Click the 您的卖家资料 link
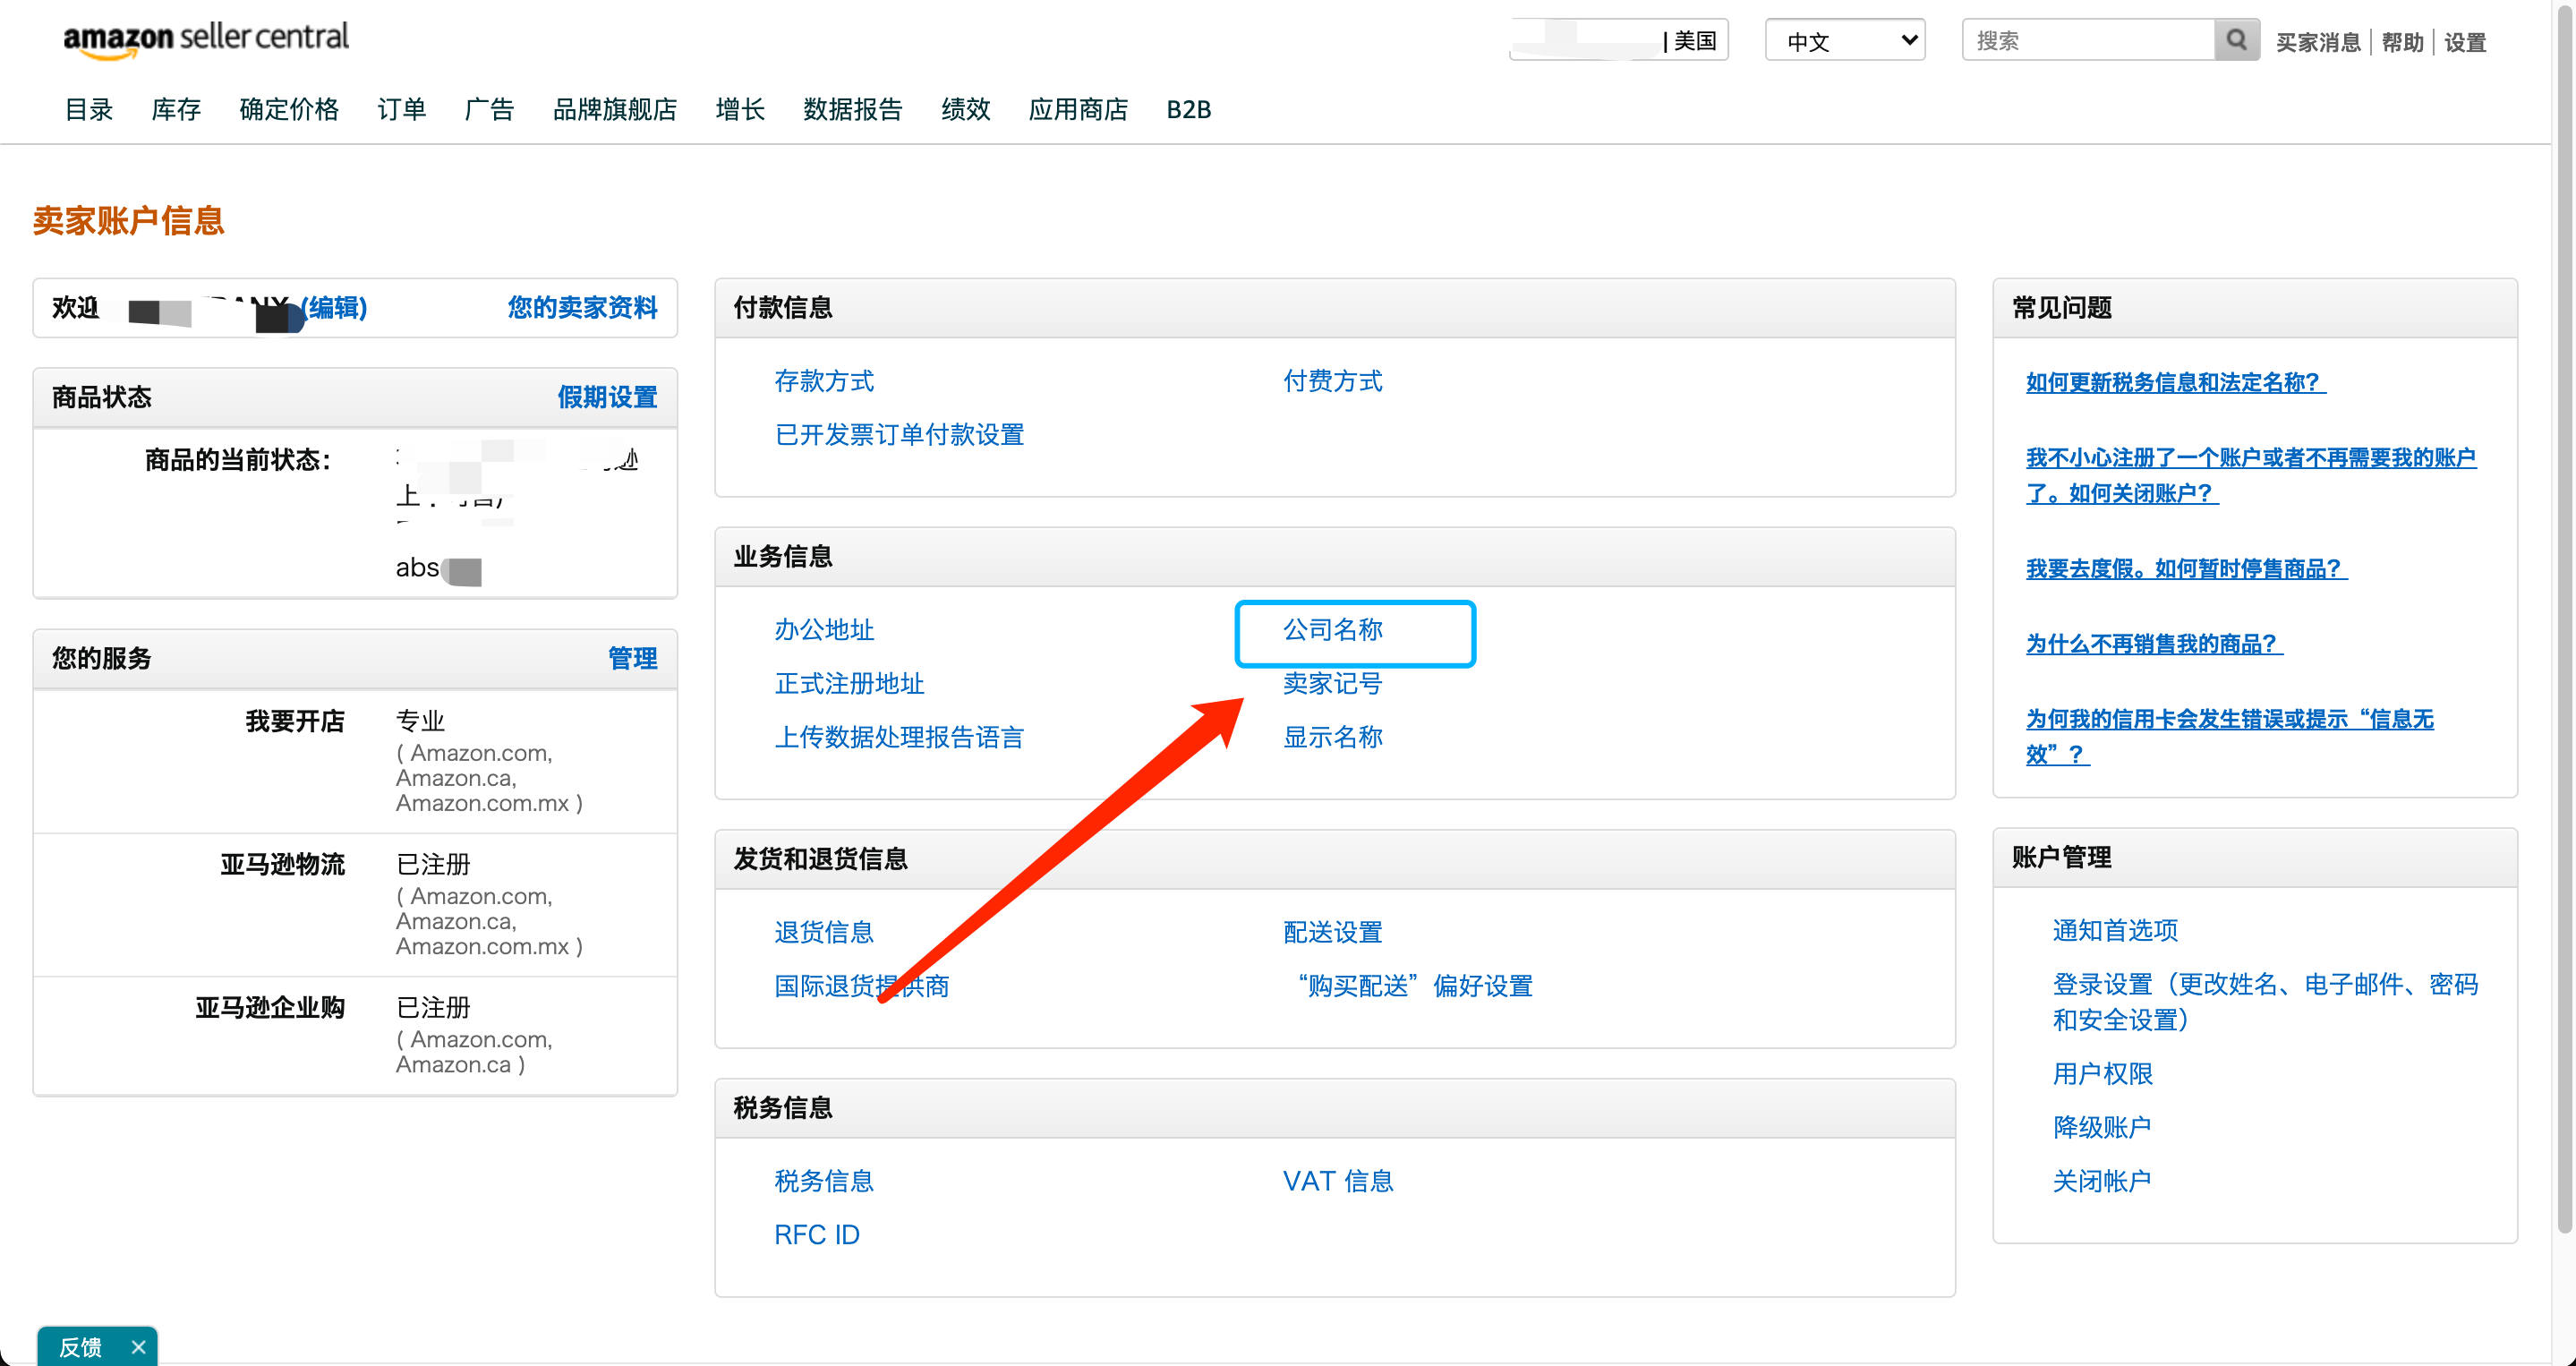This screenshot has height=1366, width=2576. click(x=582, y=307)
